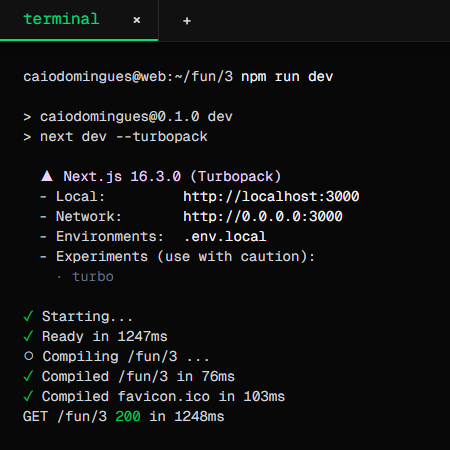Click the 'Network:' label
This screenshot has width=450, height=450.
tap(89, 216)
